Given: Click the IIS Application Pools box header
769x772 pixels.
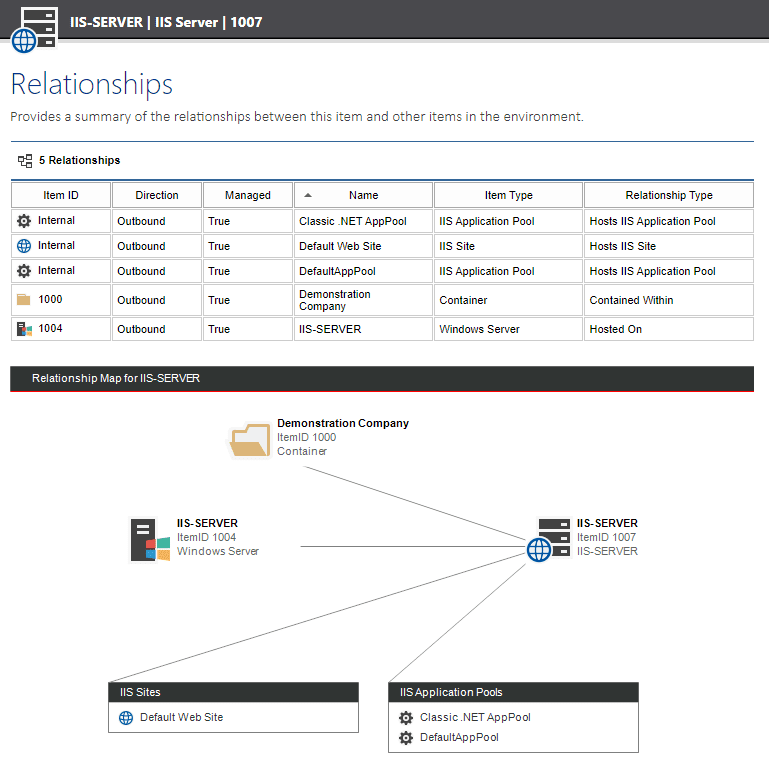Looking at the screenshot, I should click(513, 692).
